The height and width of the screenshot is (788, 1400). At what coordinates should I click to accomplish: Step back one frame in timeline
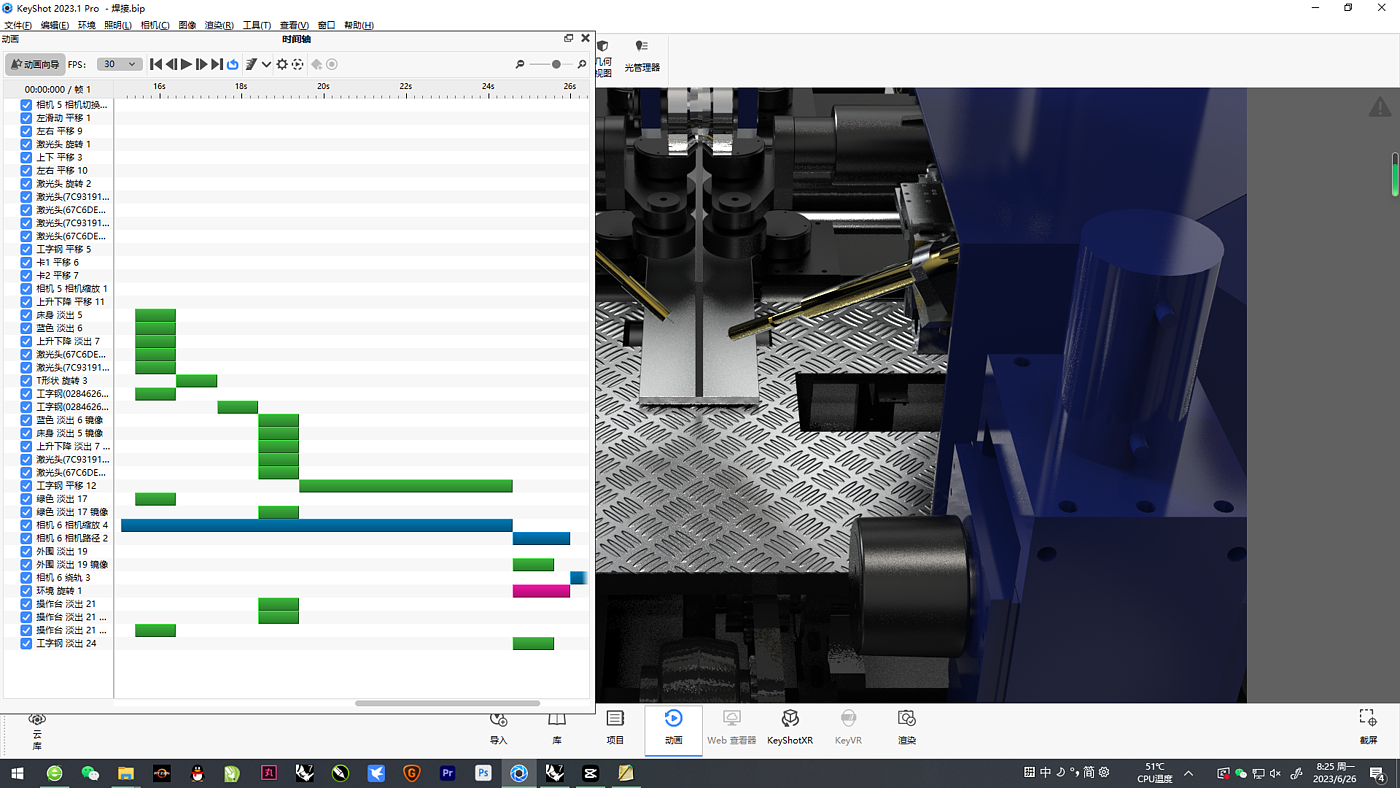point(171,64)
